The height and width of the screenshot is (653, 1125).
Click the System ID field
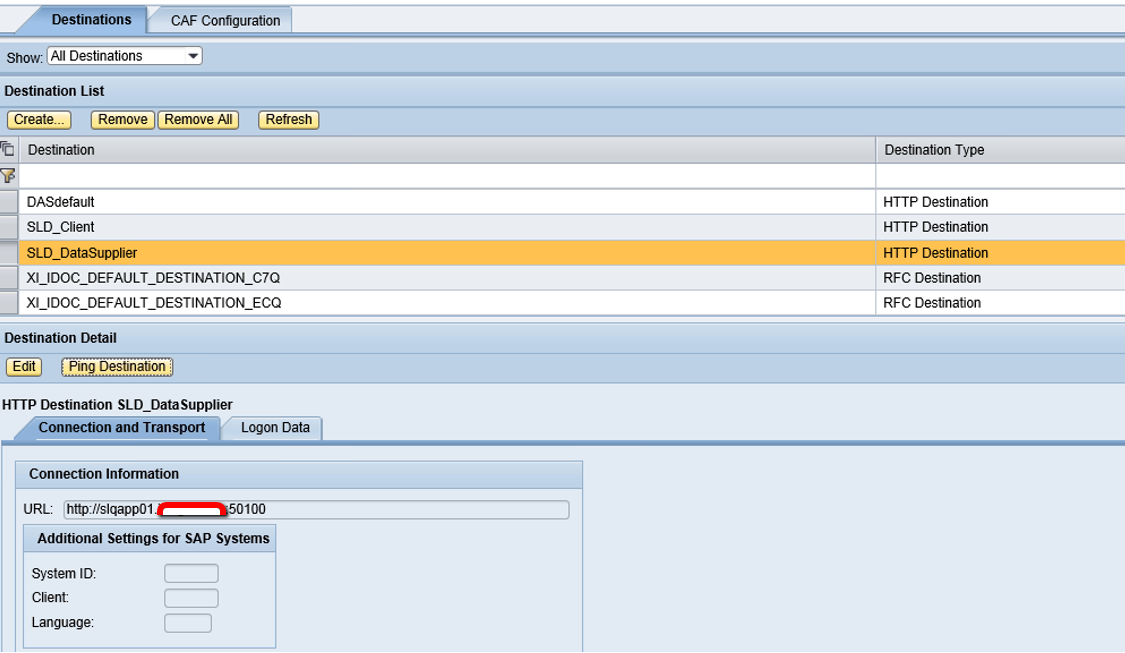tap(191, 574)
